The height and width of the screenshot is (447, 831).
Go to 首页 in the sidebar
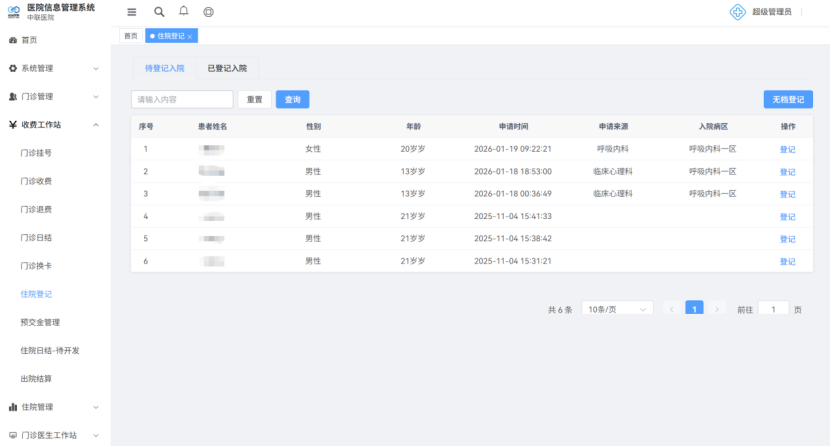point(29,40)
